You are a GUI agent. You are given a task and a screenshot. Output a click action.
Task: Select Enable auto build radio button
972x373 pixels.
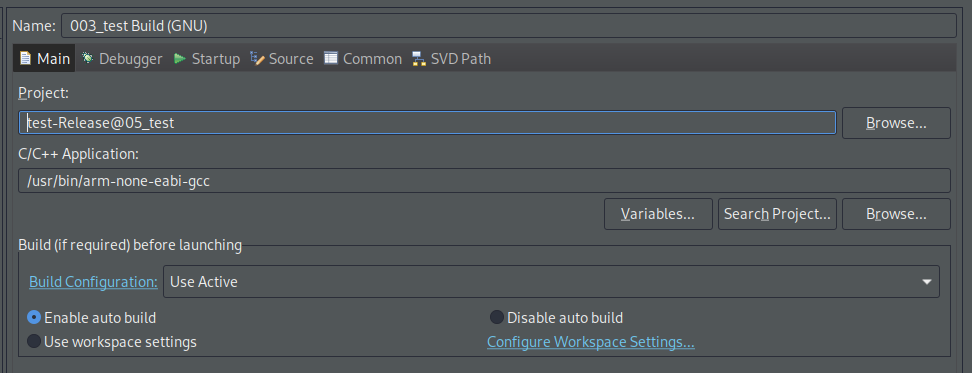point(34,318)
